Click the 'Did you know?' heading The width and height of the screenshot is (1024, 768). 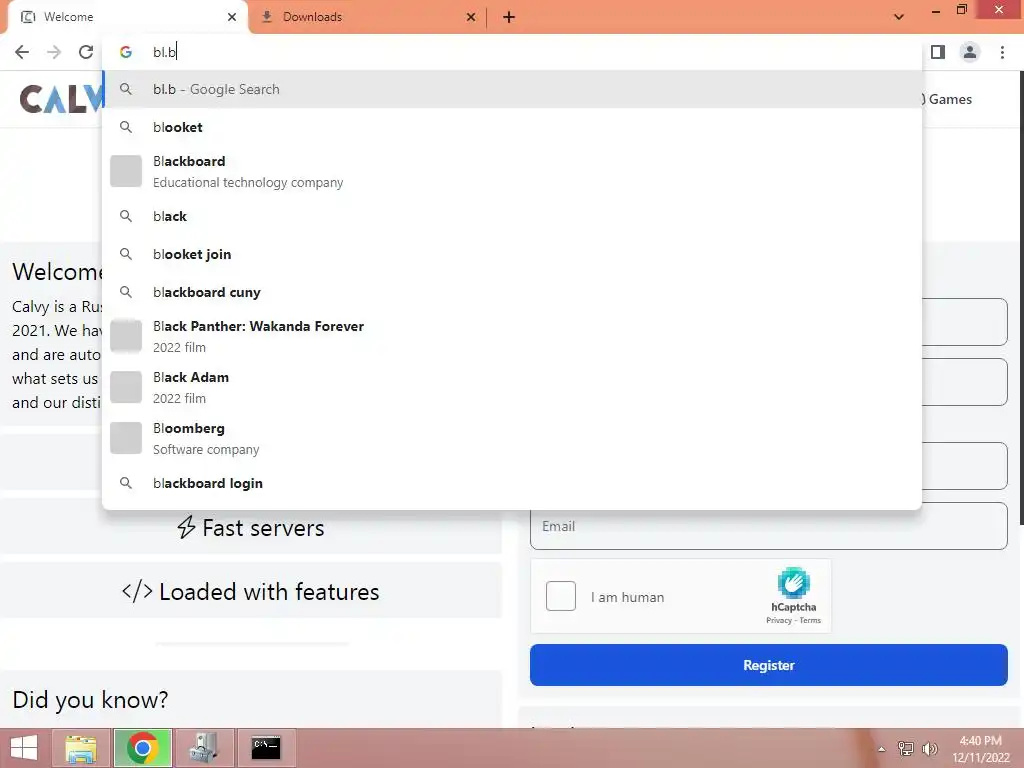pyautogui.click(x=90, y=700)
